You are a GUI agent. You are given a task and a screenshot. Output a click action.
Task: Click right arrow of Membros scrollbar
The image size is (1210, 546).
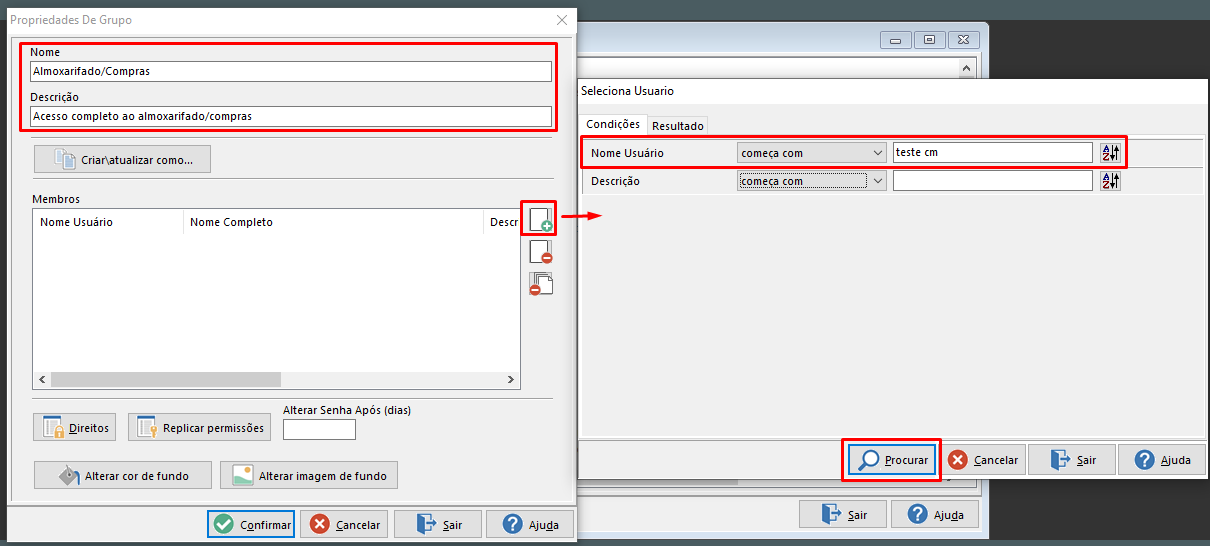click(x=511, y=380)
